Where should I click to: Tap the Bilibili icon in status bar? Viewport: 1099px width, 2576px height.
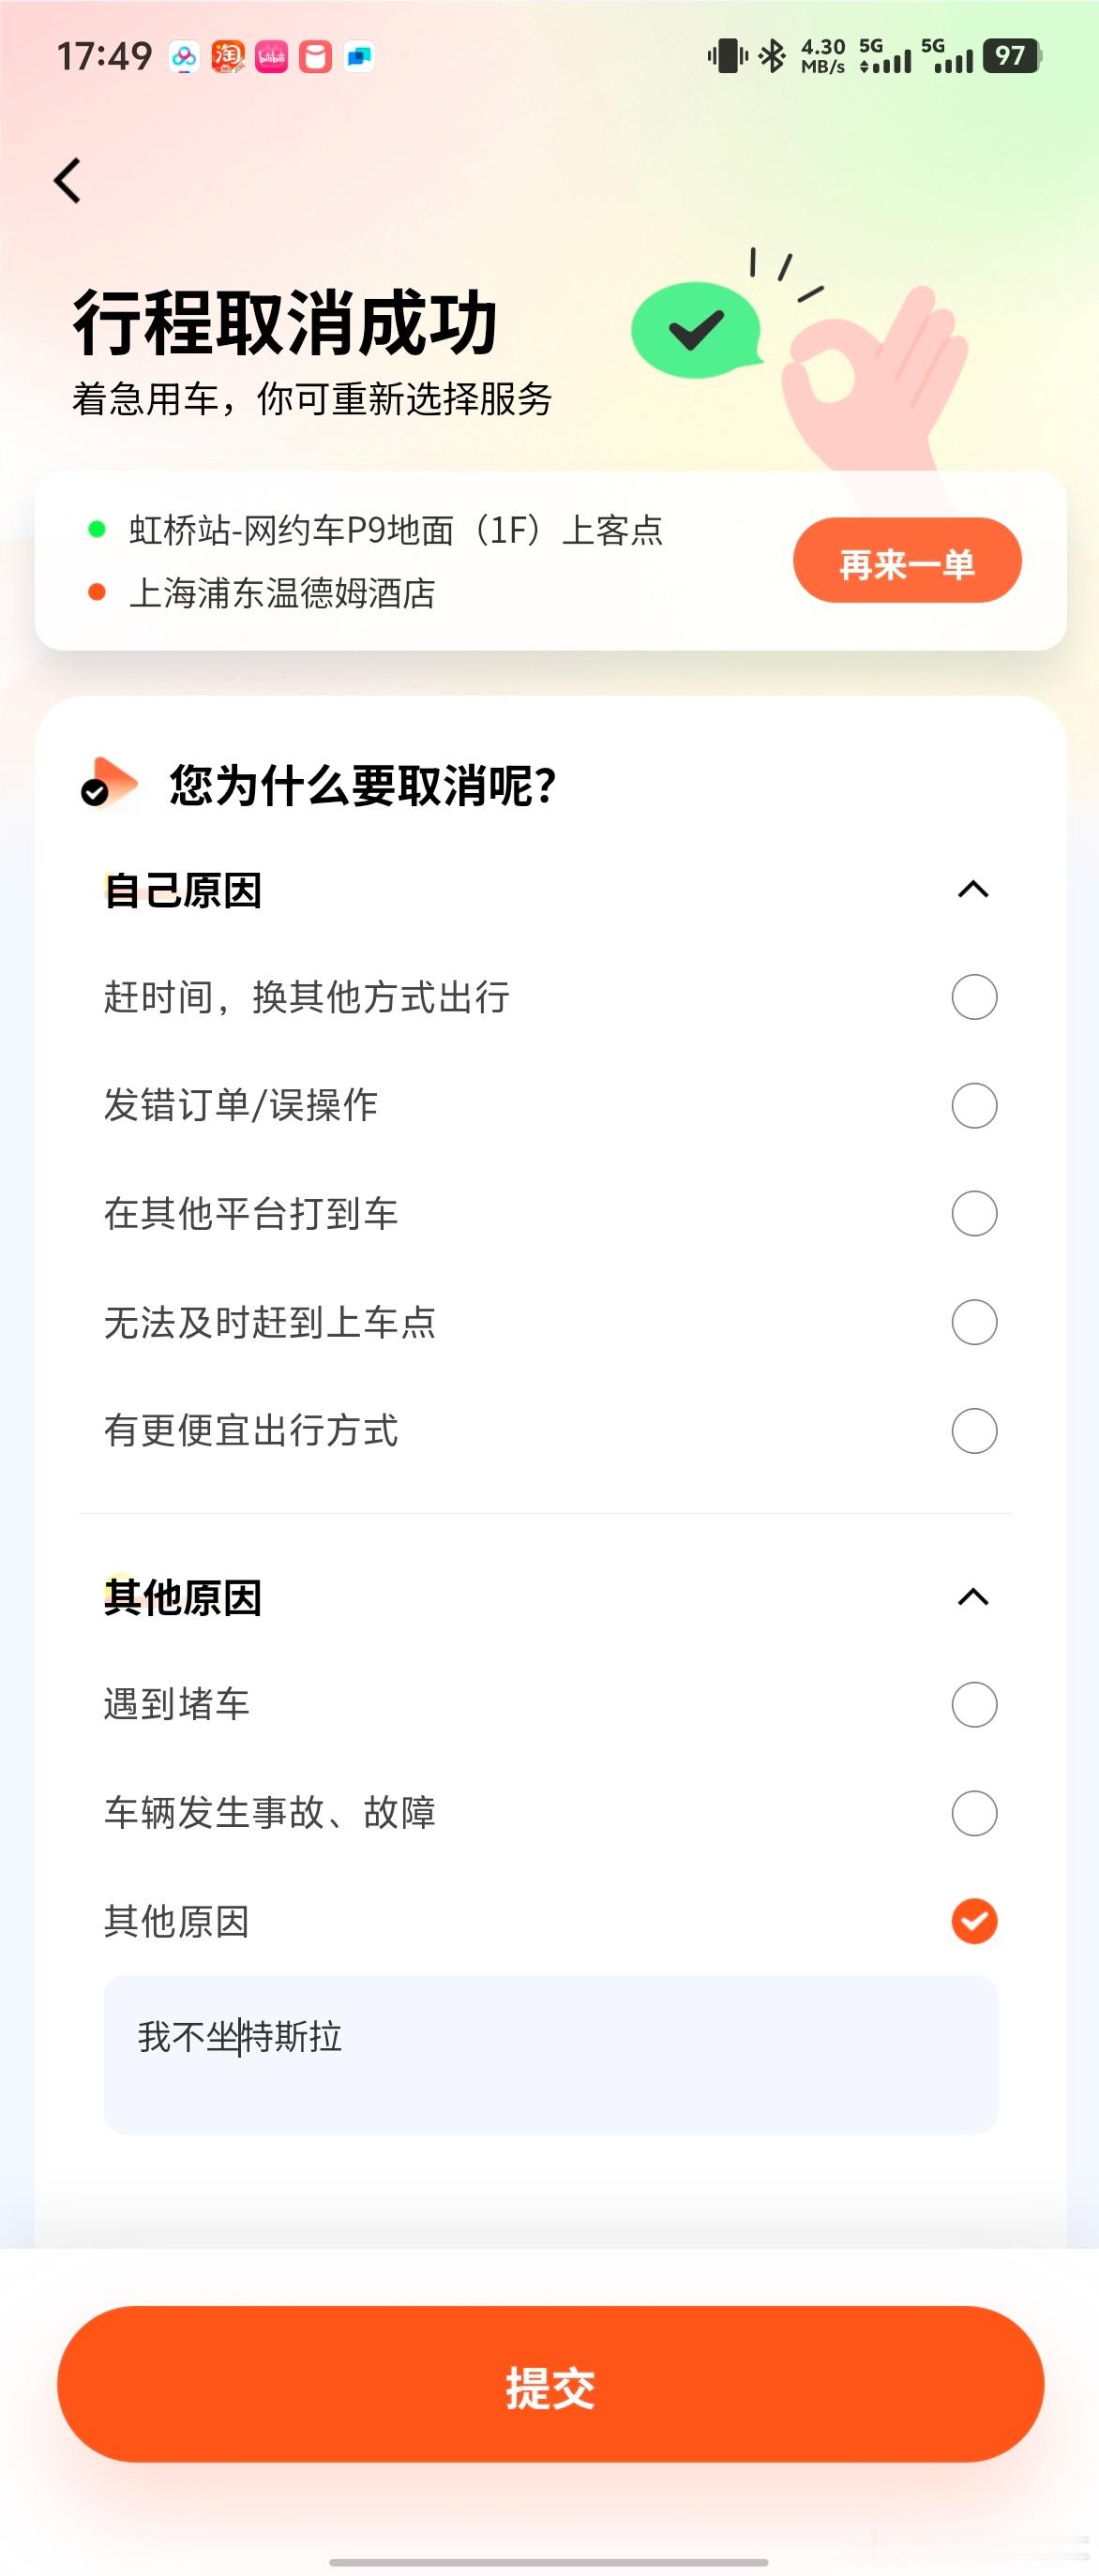[272, 57]
